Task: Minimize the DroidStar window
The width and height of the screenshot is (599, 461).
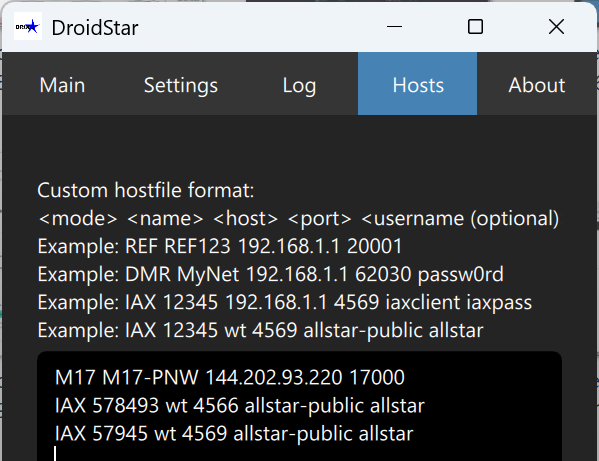Action: tap(394, 27)
